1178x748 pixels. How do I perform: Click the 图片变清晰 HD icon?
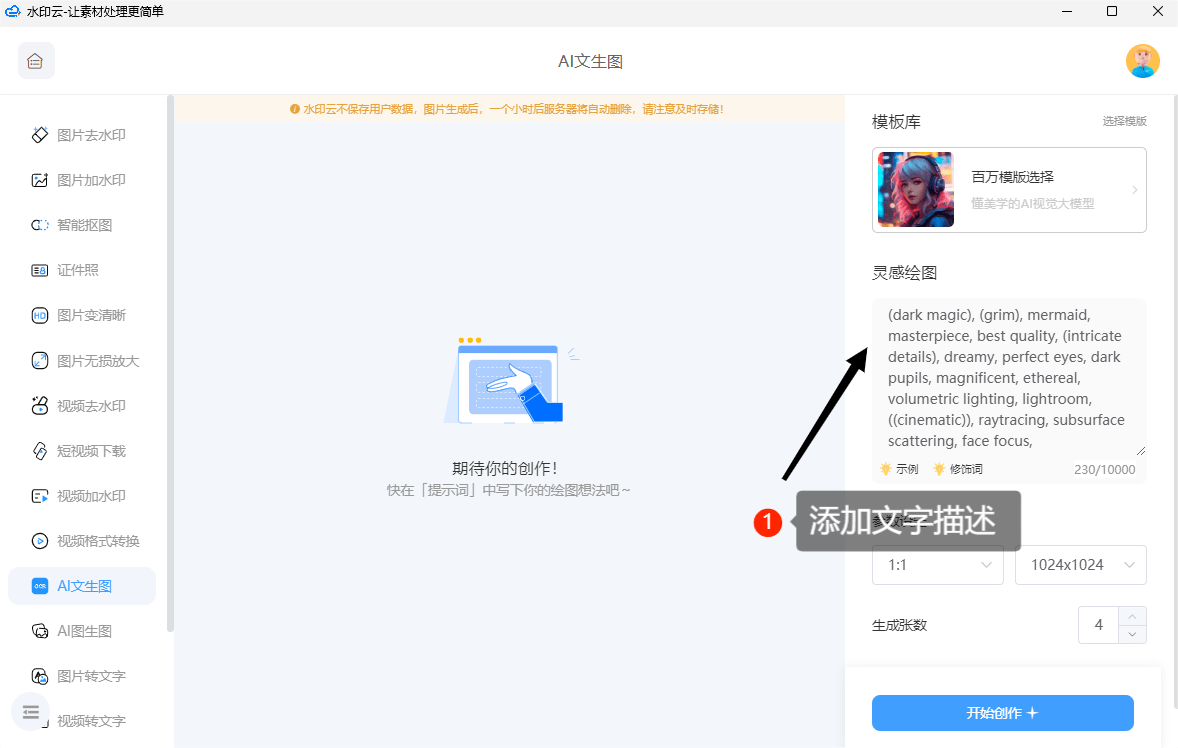40,315
